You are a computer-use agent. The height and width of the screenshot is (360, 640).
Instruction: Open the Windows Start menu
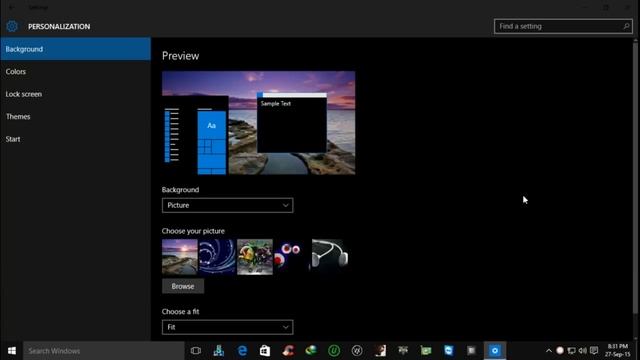[11, 351]
